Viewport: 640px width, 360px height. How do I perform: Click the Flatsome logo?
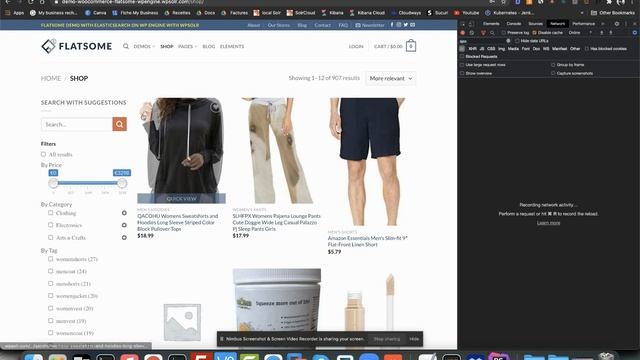point(77,46)
